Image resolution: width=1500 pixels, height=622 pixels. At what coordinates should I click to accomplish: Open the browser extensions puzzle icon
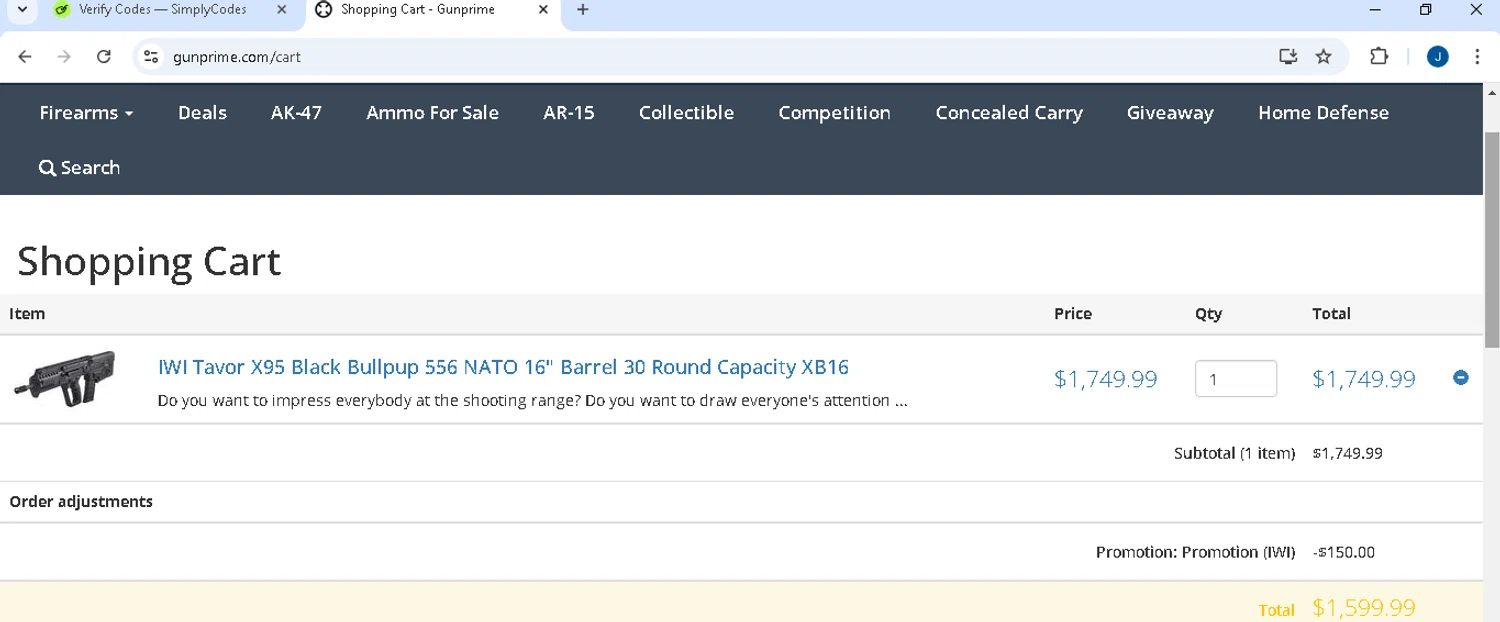coord(1378,57)
